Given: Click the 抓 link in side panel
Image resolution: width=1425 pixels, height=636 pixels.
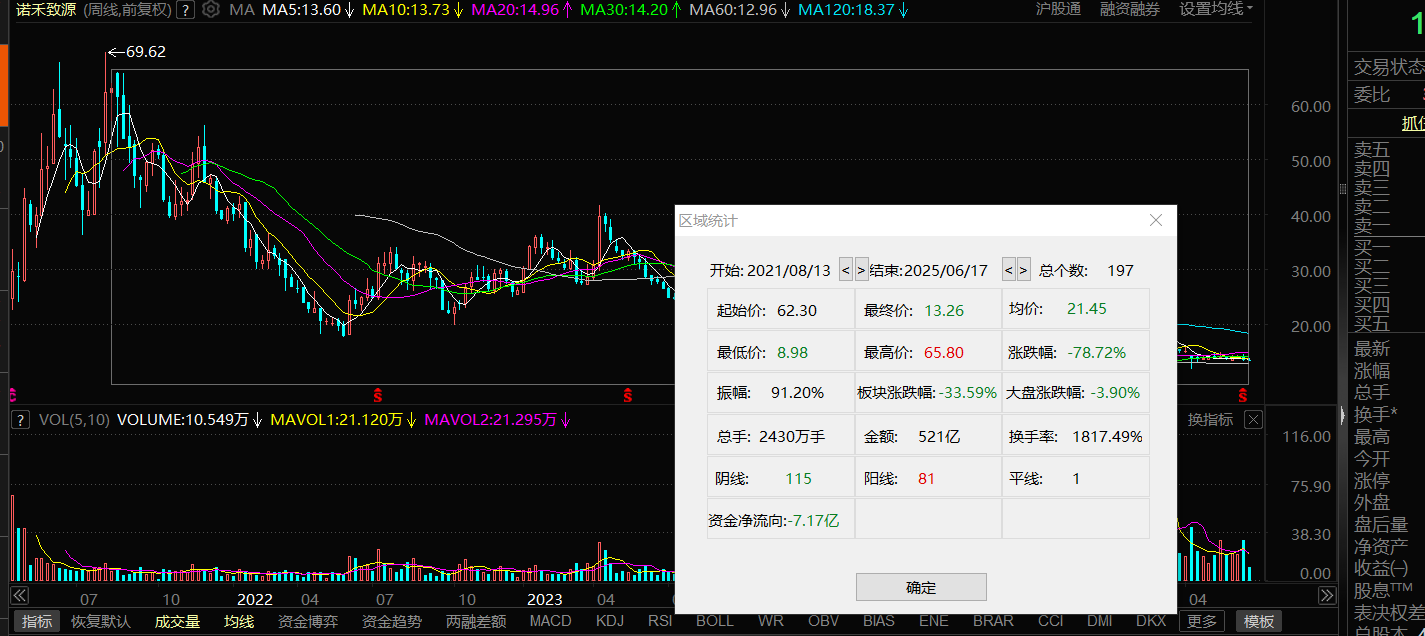Looking at the screenshot, I should tap(1413, 124).
